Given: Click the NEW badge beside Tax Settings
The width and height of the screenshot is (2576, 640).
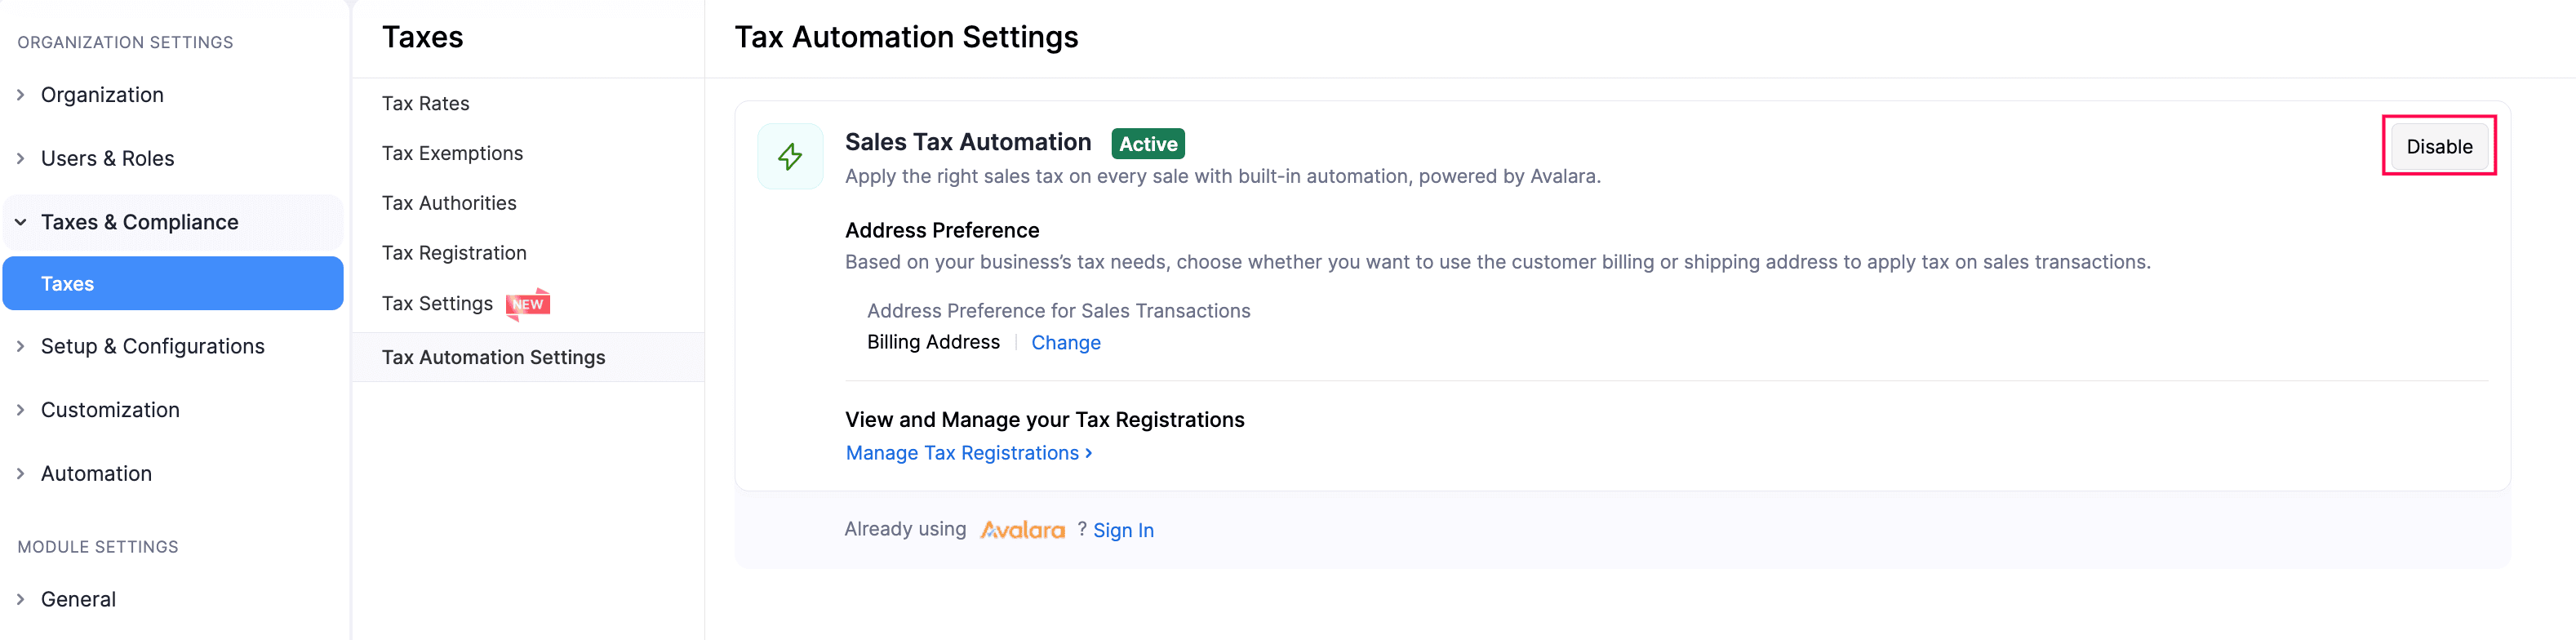Looking at the screenshot, I should tap(528, 304).
